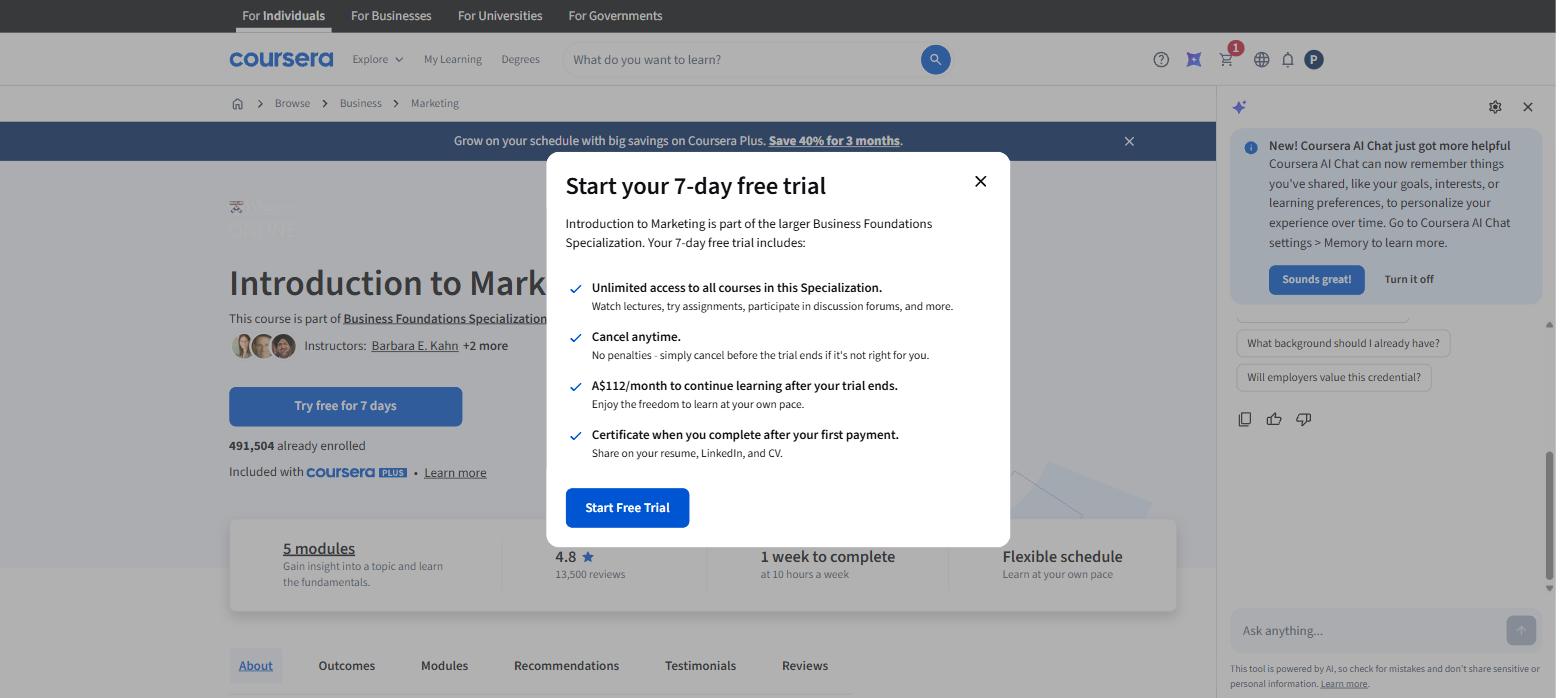Click Turn it off for chat memory
The image size is (1568, 698).
tap(1408, 279)
